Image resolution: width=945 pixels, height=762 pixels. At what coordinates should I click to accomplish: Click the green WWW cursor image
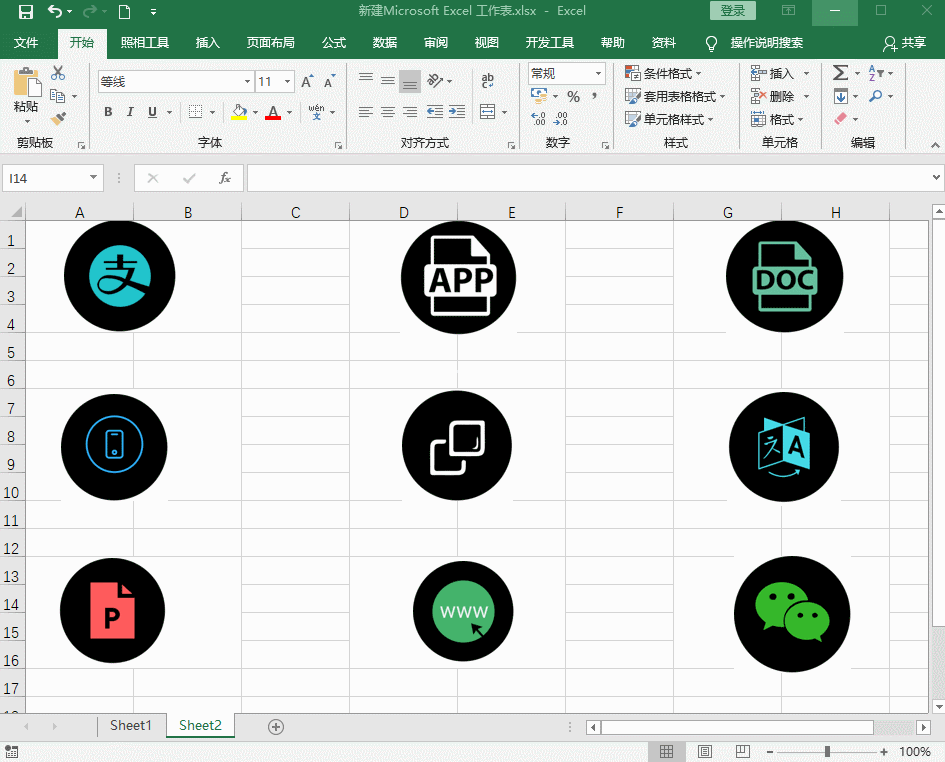point(463,611)
